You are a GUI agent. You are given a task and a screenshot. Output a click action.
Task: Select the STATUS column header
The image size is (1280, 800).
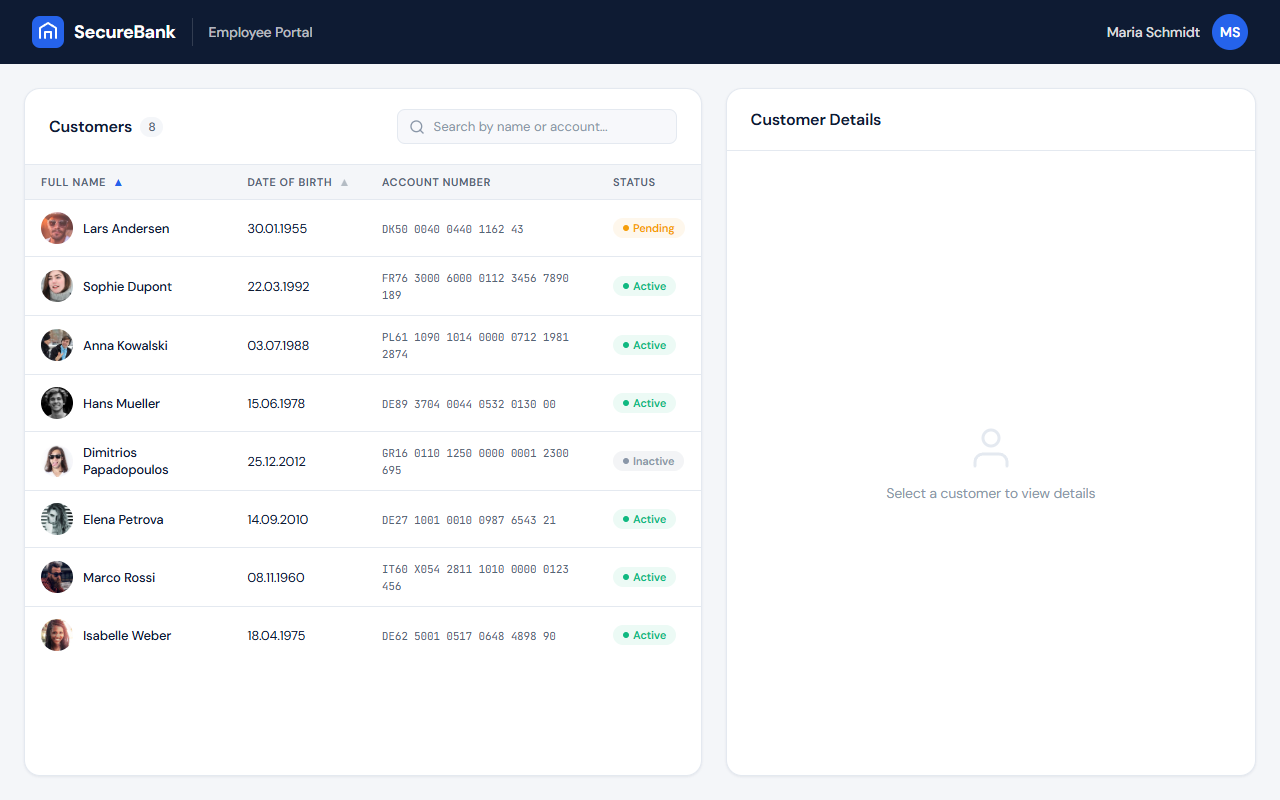coord(634,182)
